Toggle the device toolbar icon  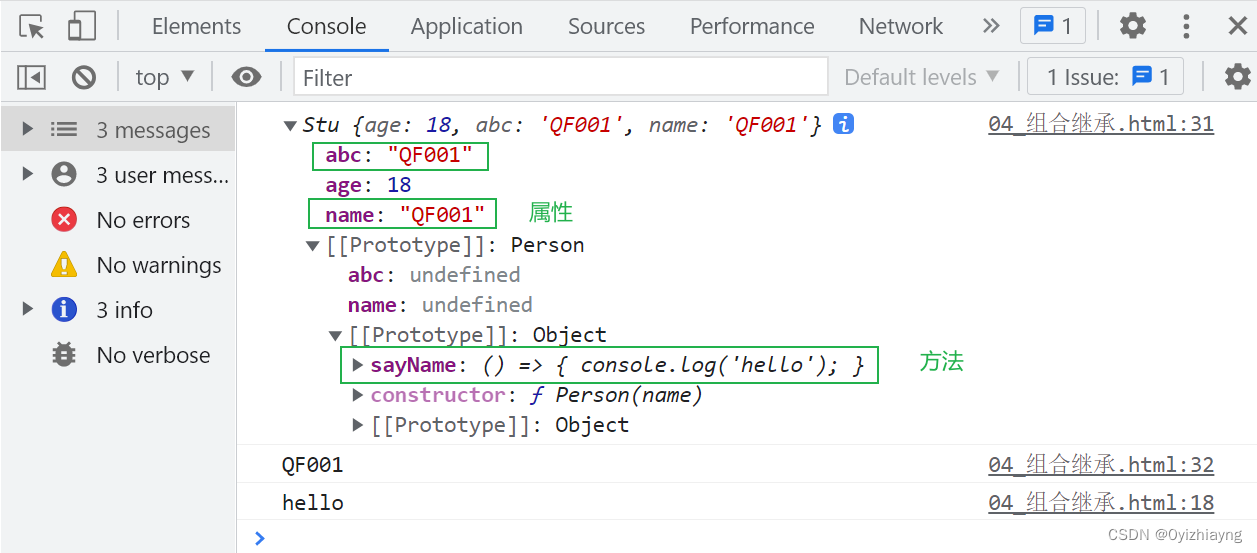[81, 26]
